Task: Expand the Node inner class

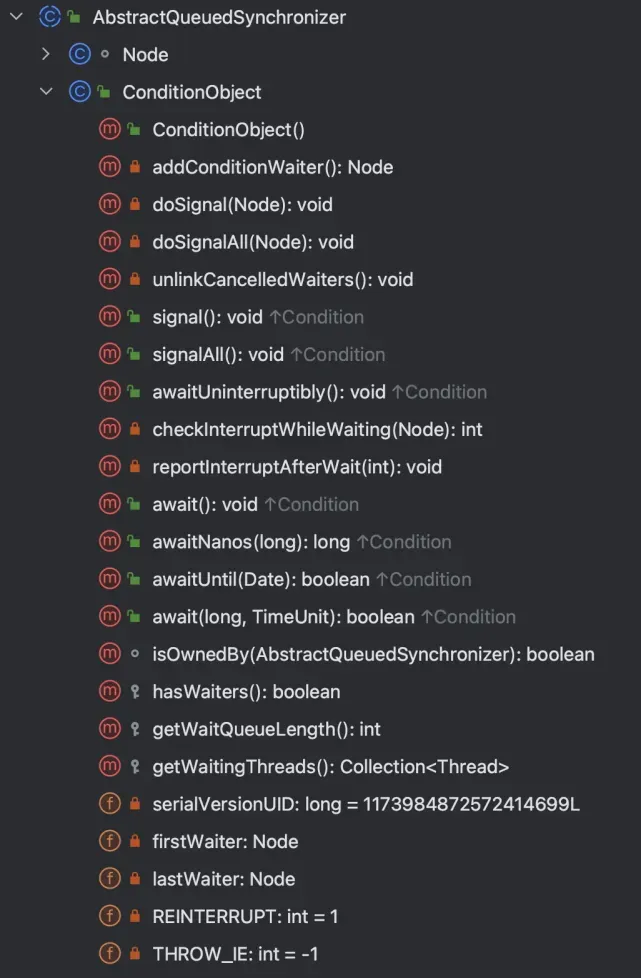Action: point(46,54)
